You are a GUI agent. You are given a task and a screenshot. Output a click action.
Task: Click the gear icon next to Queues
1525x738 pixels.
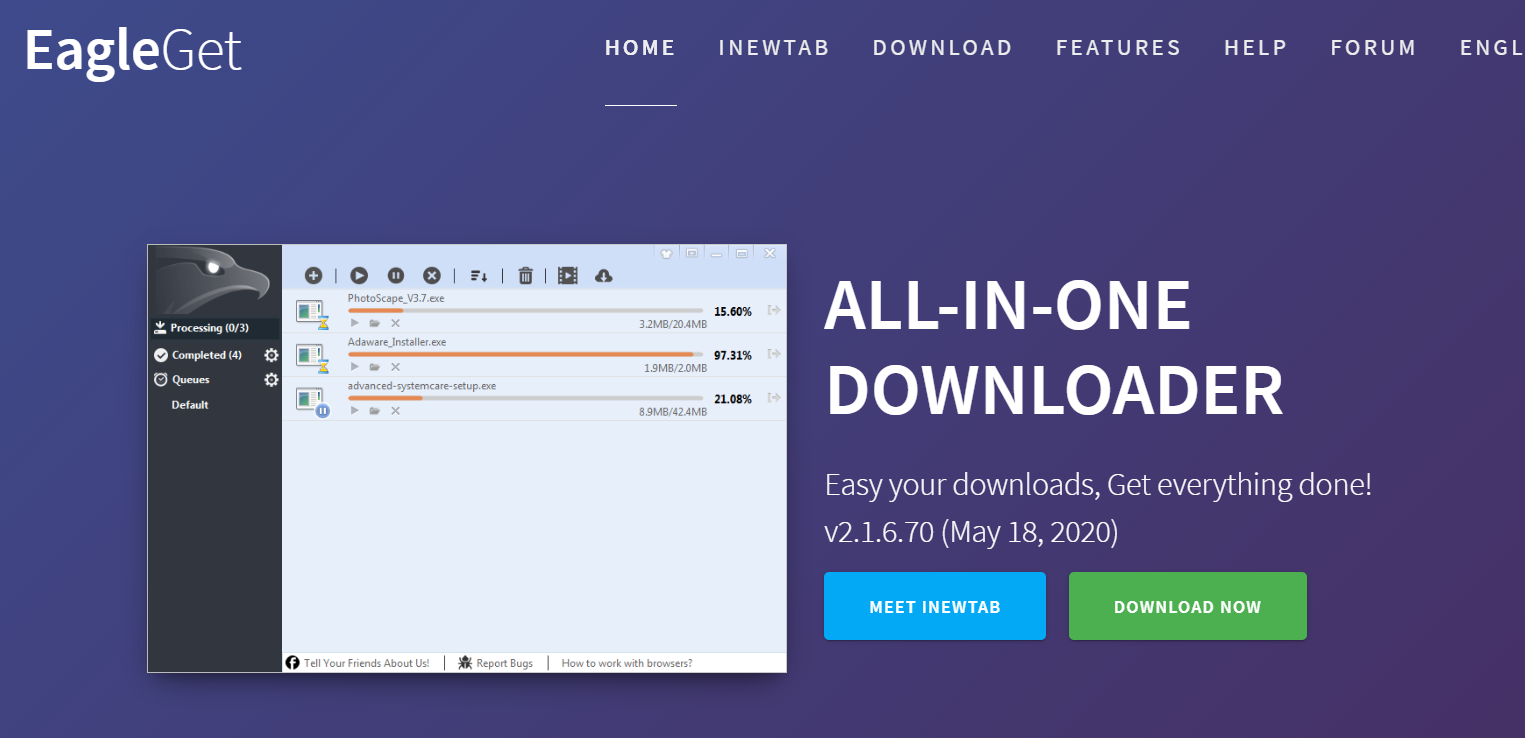(271, 380)
